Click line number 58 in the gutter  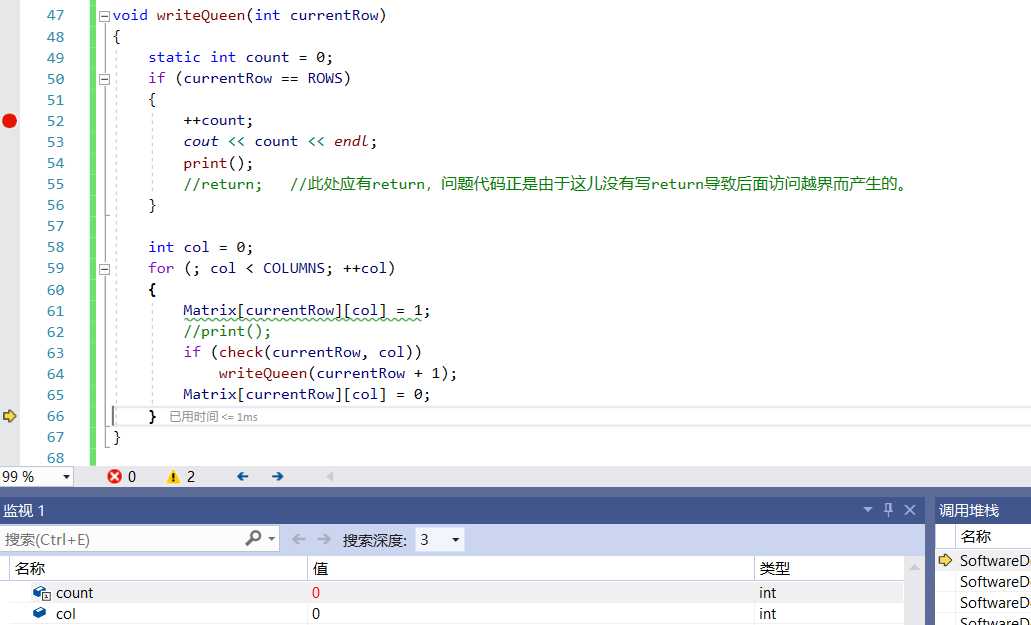click(x=55, y=248)
